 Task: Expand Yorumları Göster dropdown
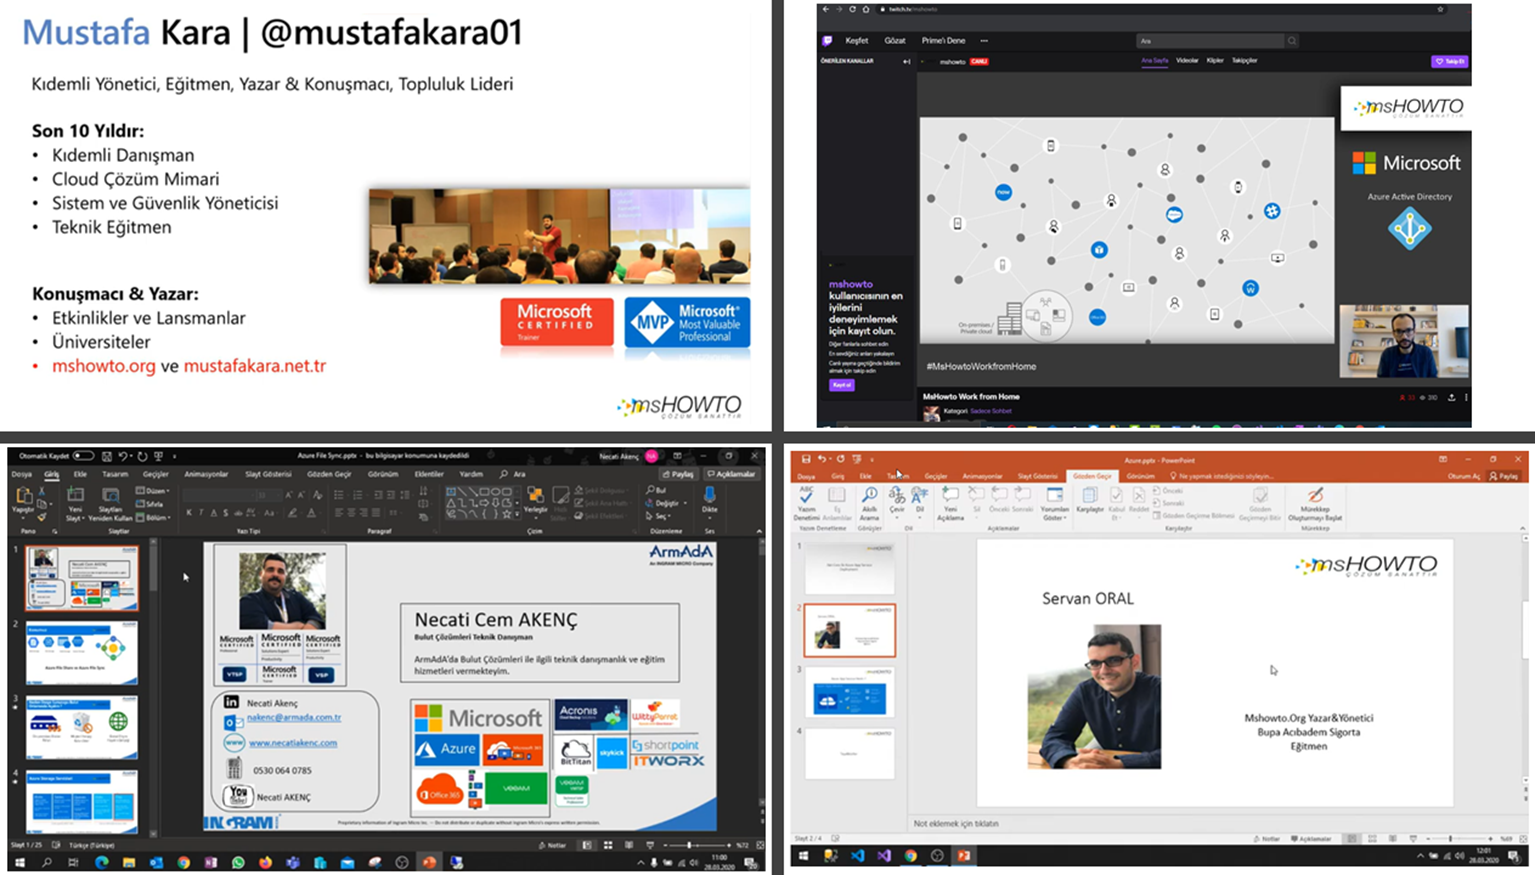tap(1054, 504)
